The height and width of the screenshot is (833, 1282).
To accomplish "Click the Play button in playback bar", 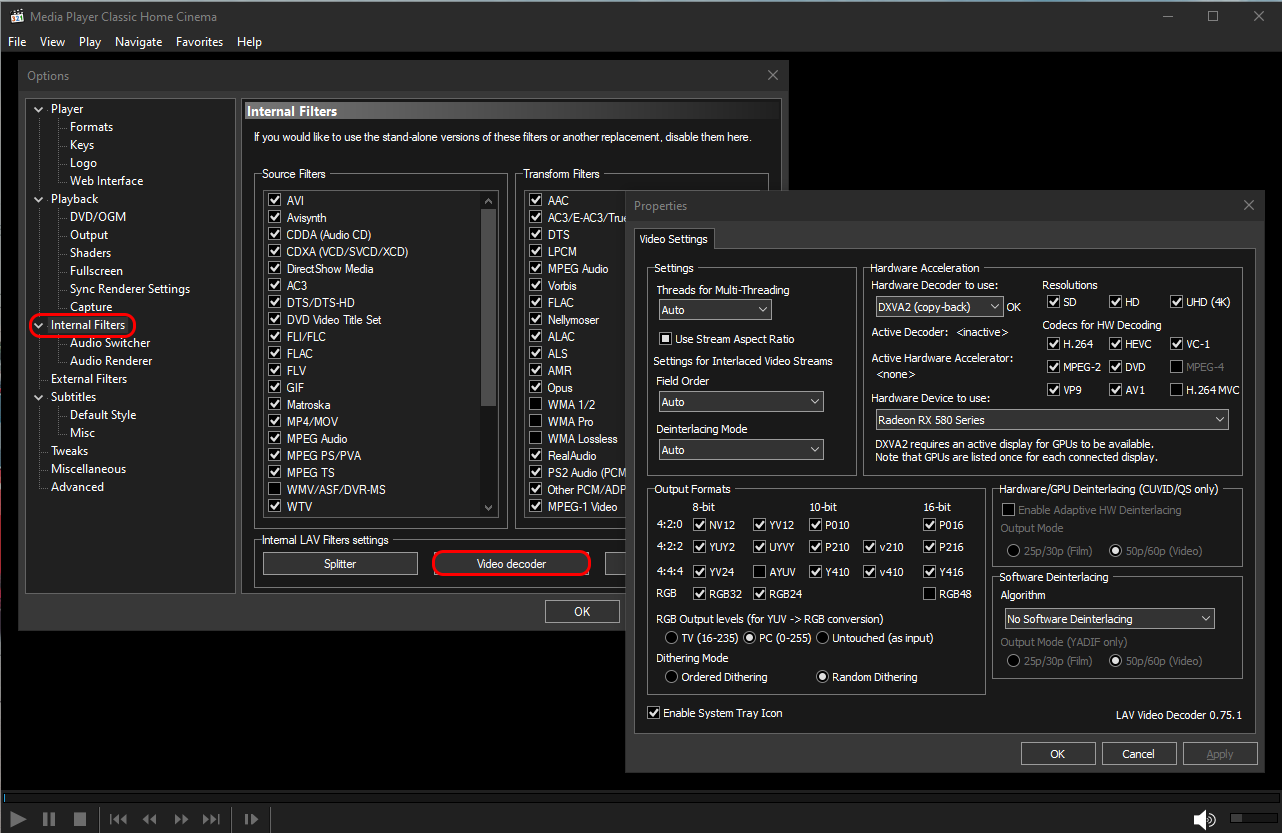I will coord(18,819).
